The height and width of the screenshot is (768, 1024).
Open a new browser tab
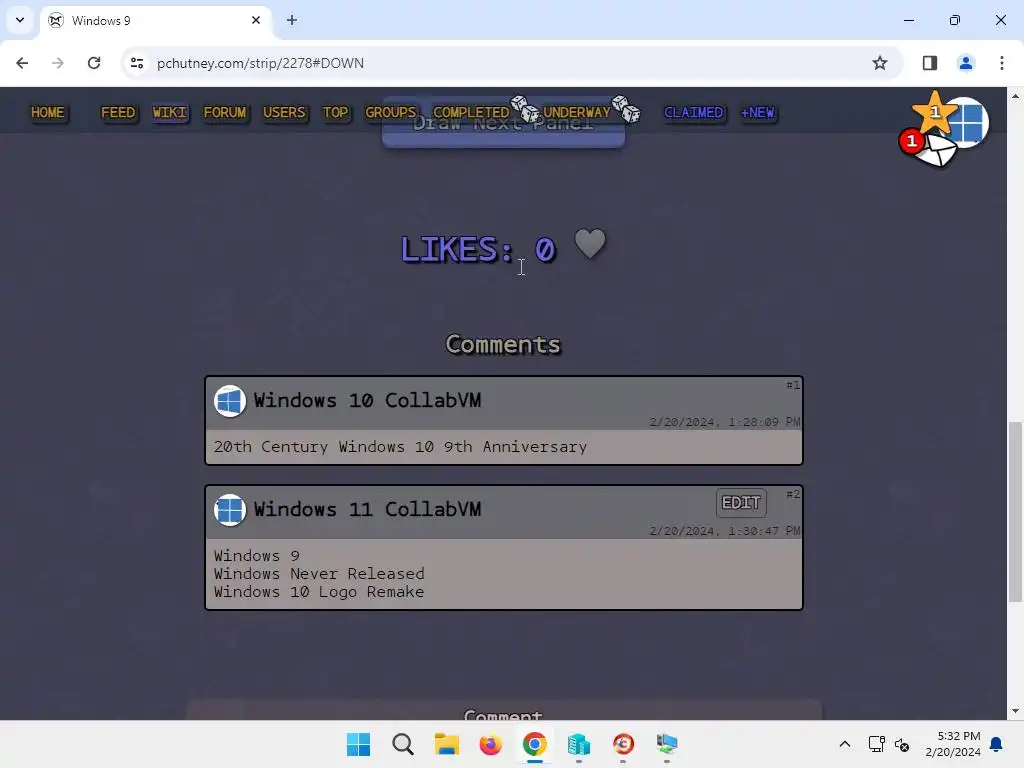tap(291, 20)
